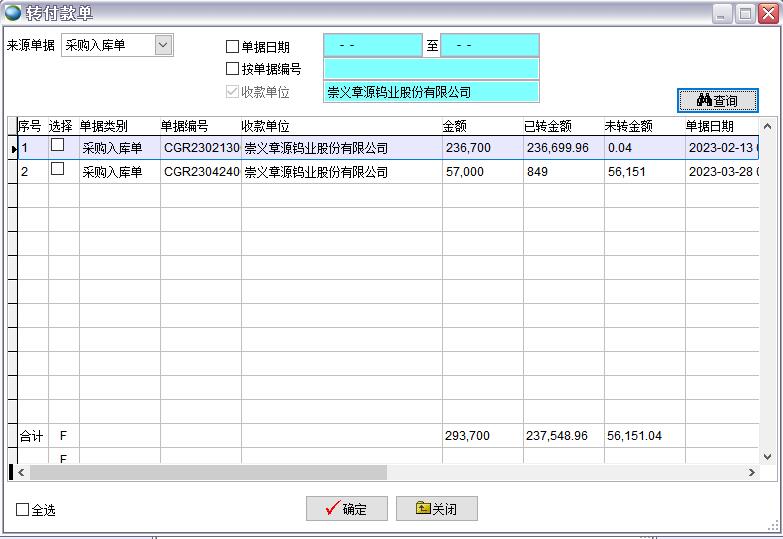The height and width of the screenshot is (539, 783).
Task: Tick the selection box for row 2
Action: point(58,170)
